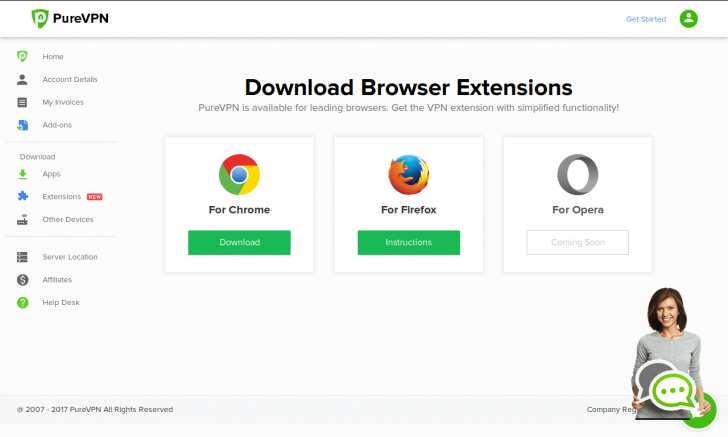Click Coming Soon button for Opera
This screenshot has height=437, width=728.
click(x=578, y=242)
